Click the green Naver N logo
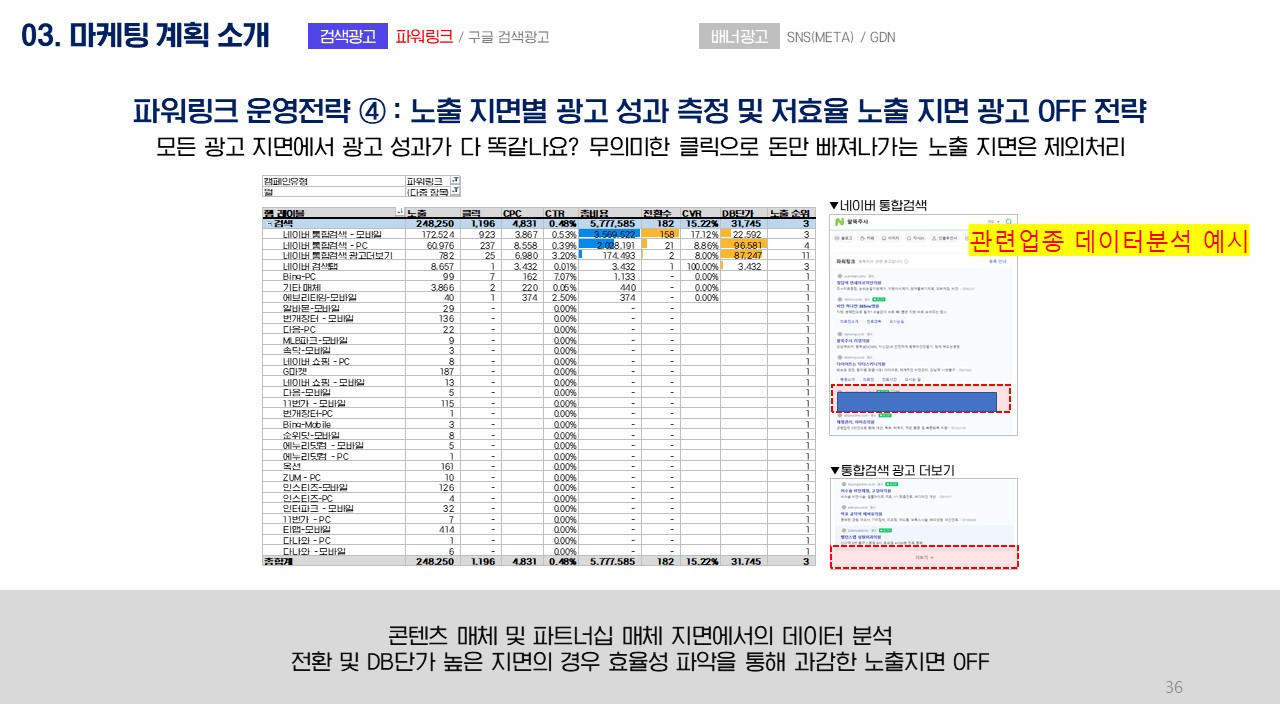The image size is (1280, 720). 838,221
